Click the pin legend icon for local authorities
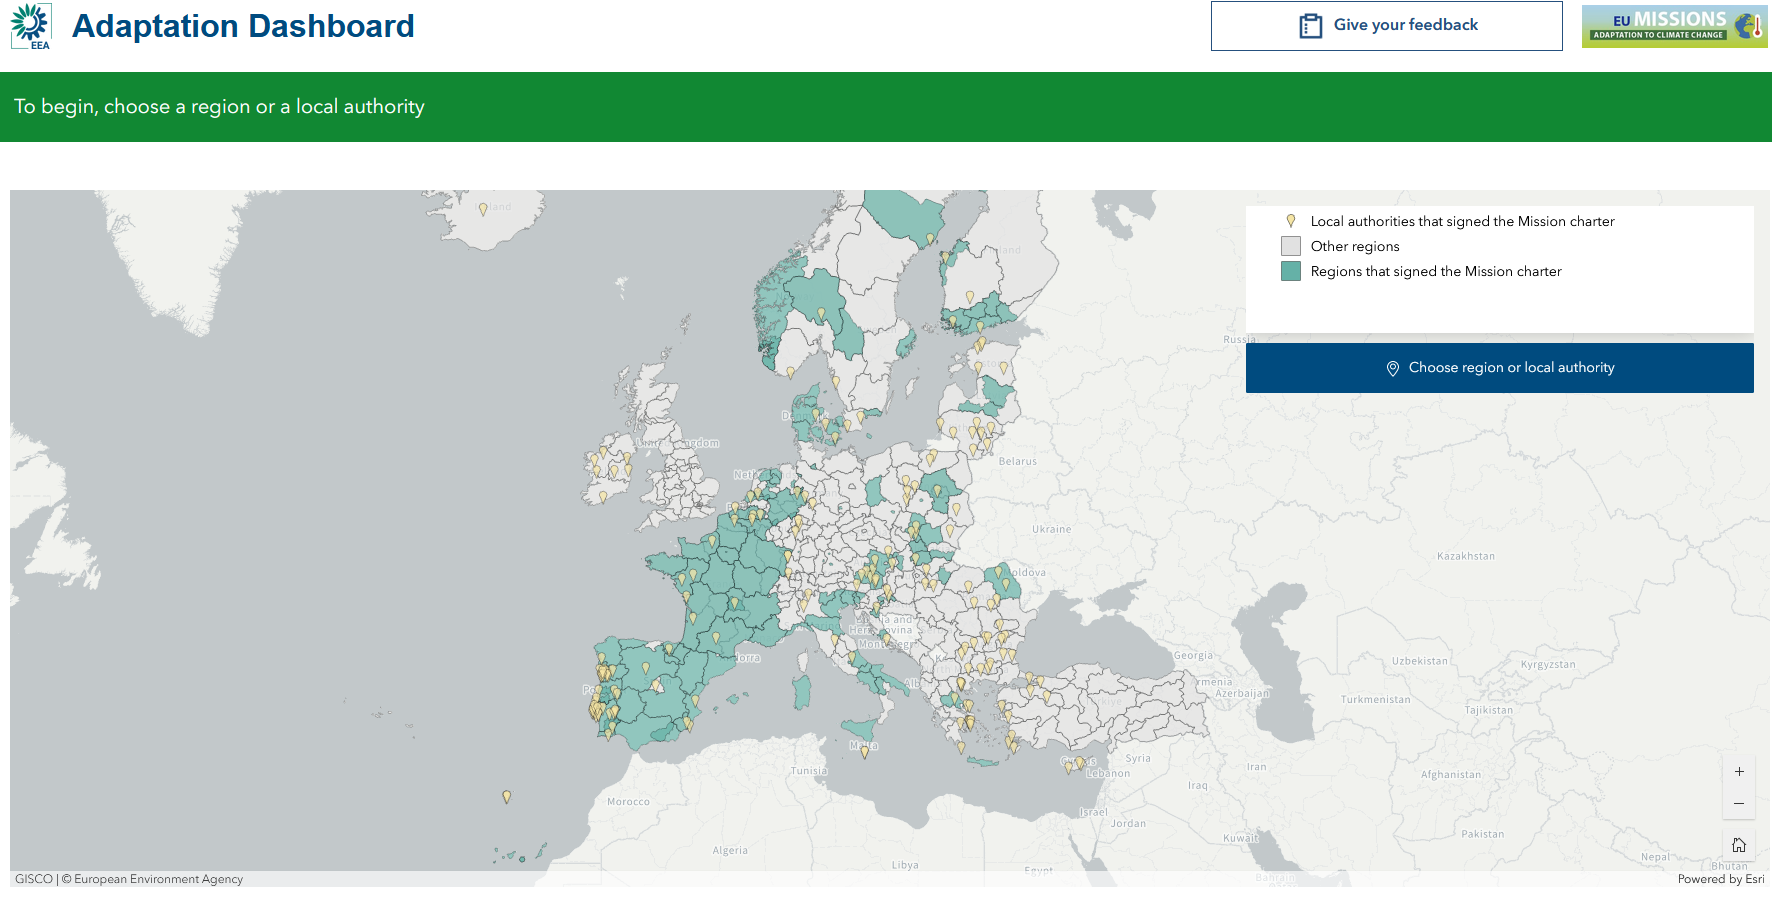Screen dimensions: 1772x905 [1291, 221]
